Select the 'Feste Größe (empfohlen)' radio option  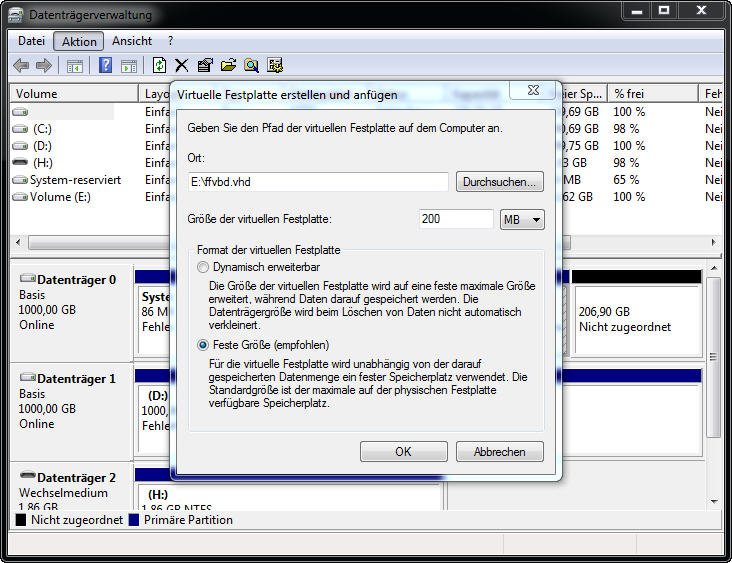coord(204,345)
